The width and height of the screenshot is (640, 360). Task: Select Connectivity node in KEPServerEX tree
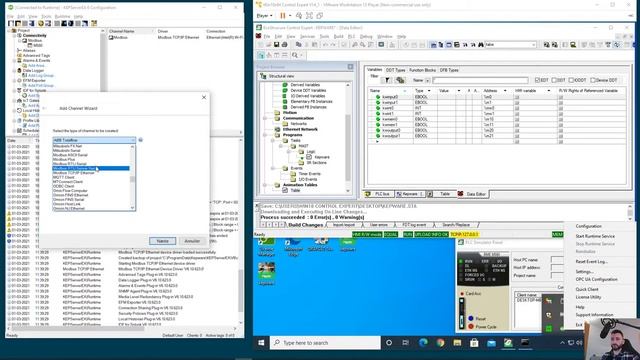(x=34, y=36)
